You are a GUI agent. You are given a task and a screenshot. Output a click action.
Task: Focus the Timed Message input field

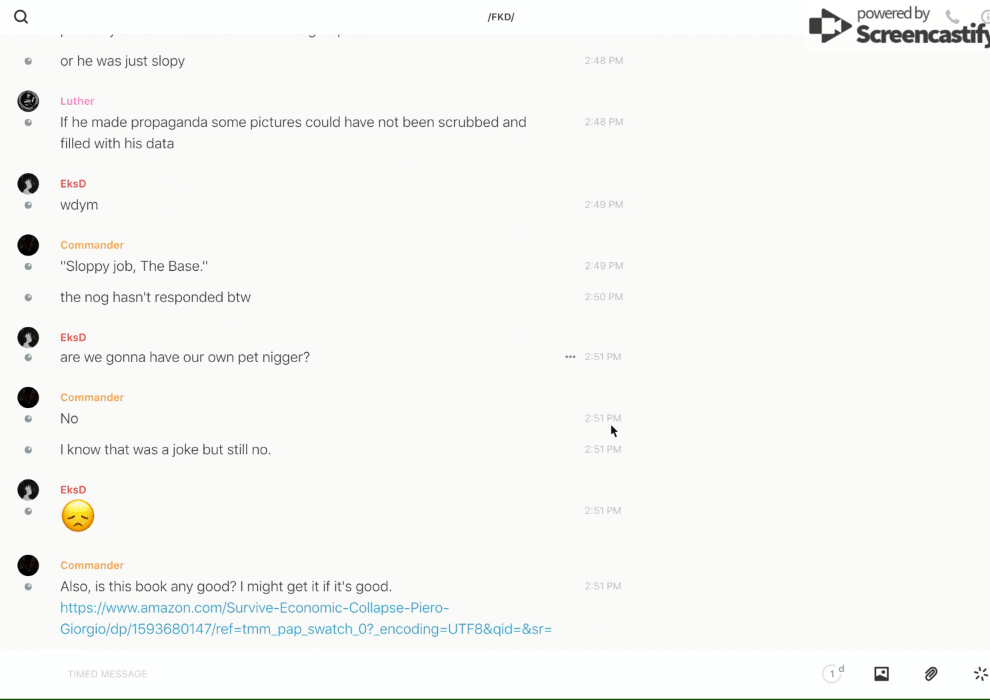pyautogui.click(x=300, y=674)
